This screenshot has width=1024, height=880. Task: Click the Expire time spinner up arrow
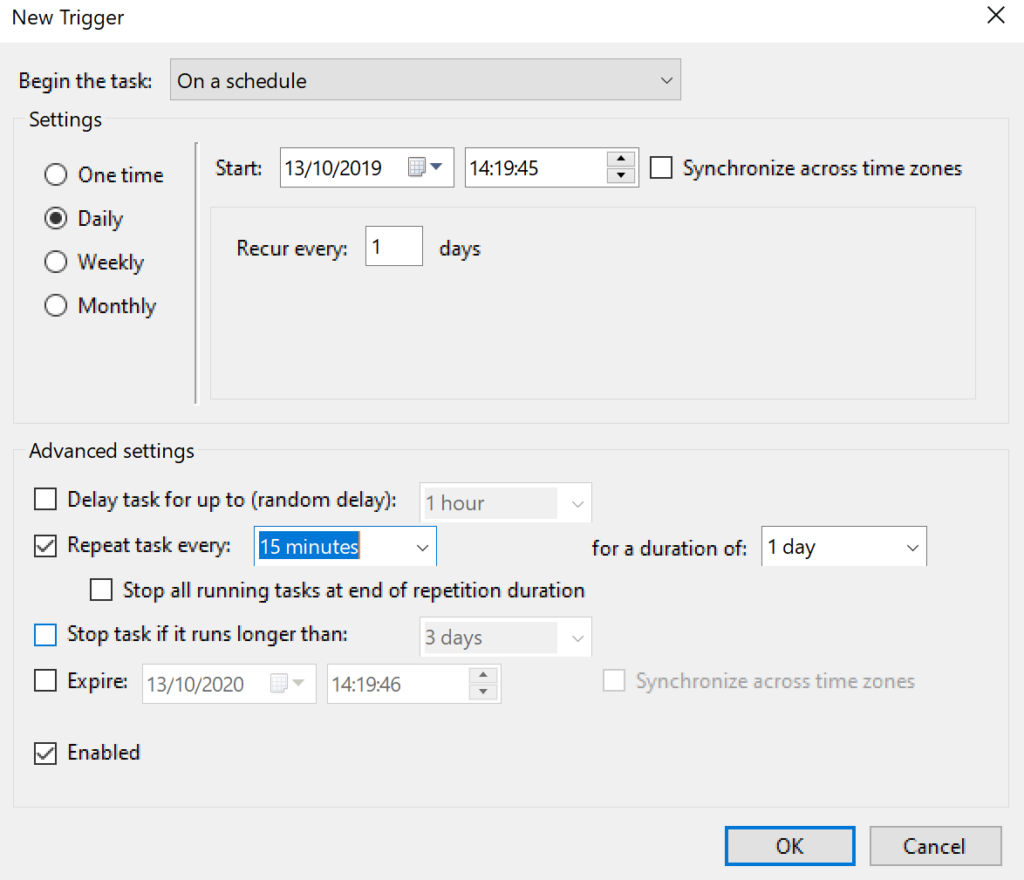(x=485, y=677)
